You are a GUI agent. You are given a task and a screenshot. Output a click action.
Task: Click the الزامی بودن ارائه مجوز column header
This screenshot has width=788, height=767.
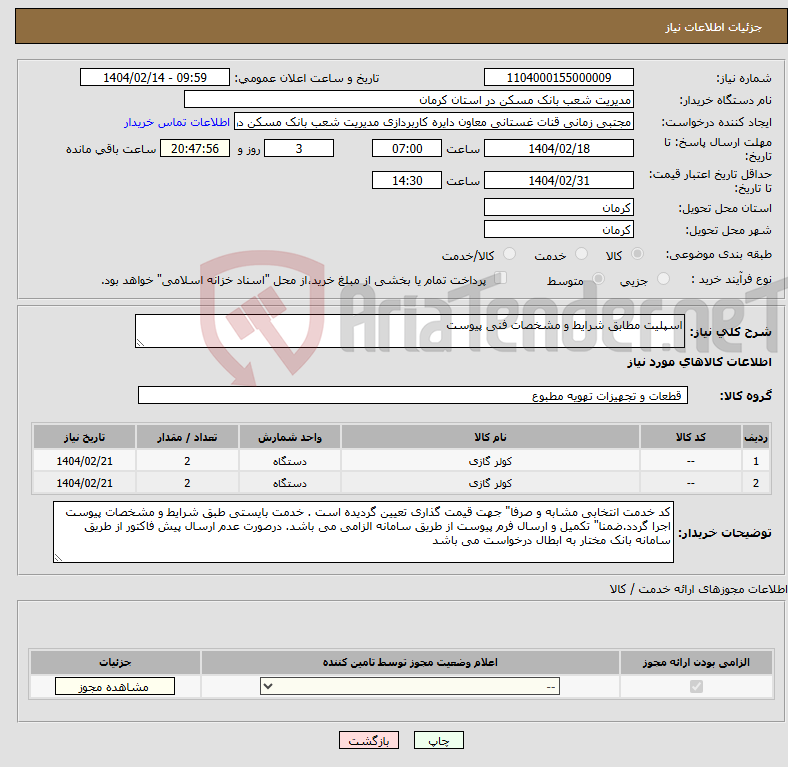click(x=696, y=662)
